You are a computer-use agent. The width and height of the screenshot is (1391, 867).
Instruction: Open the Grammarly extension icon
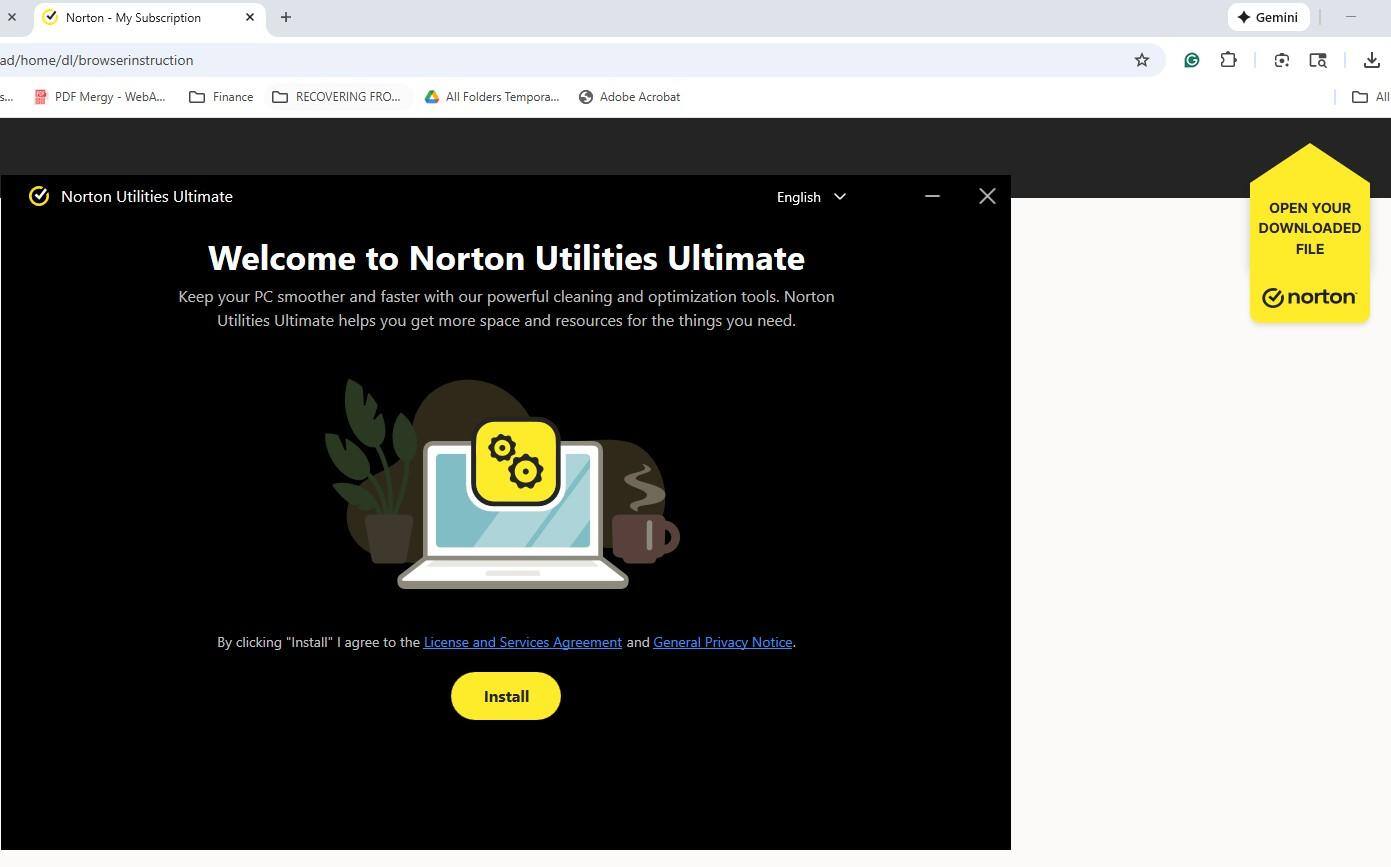pyautogui.click(x=1191, y=60)
